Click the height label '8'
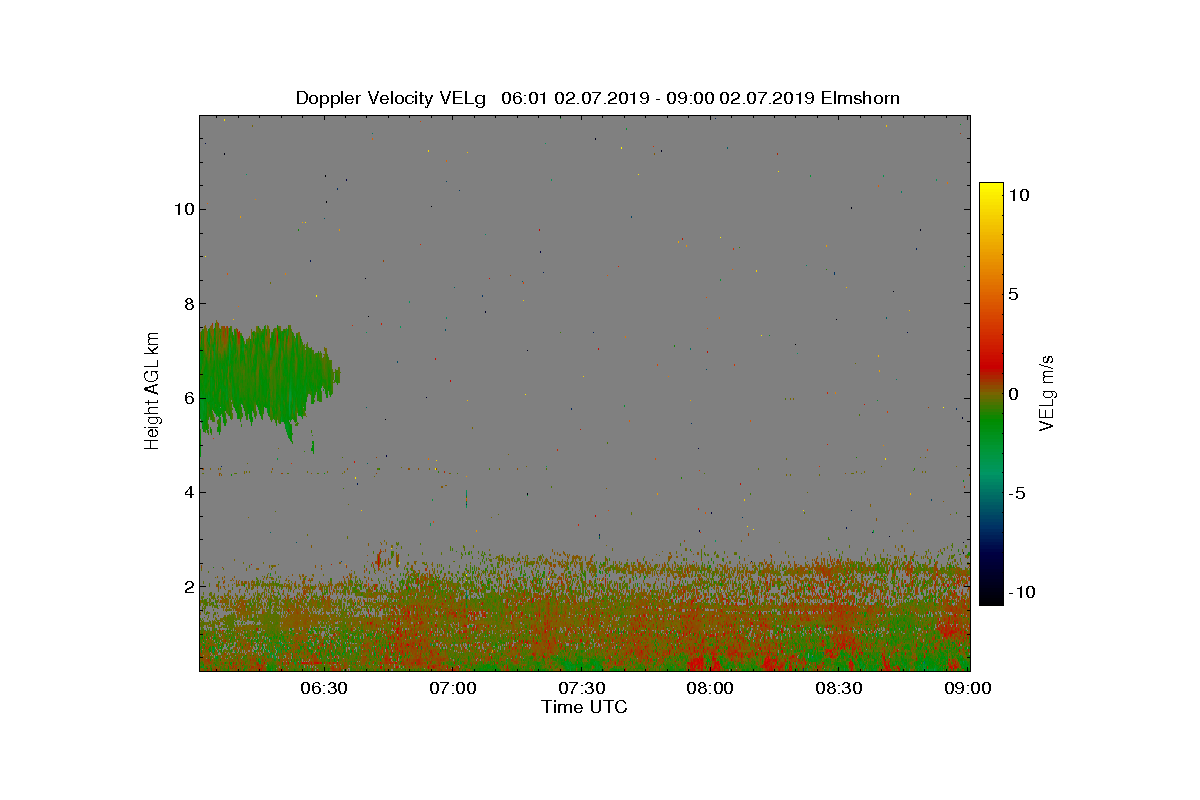The width and height of the screenshot is (1200, 800). tap(187, 304)
